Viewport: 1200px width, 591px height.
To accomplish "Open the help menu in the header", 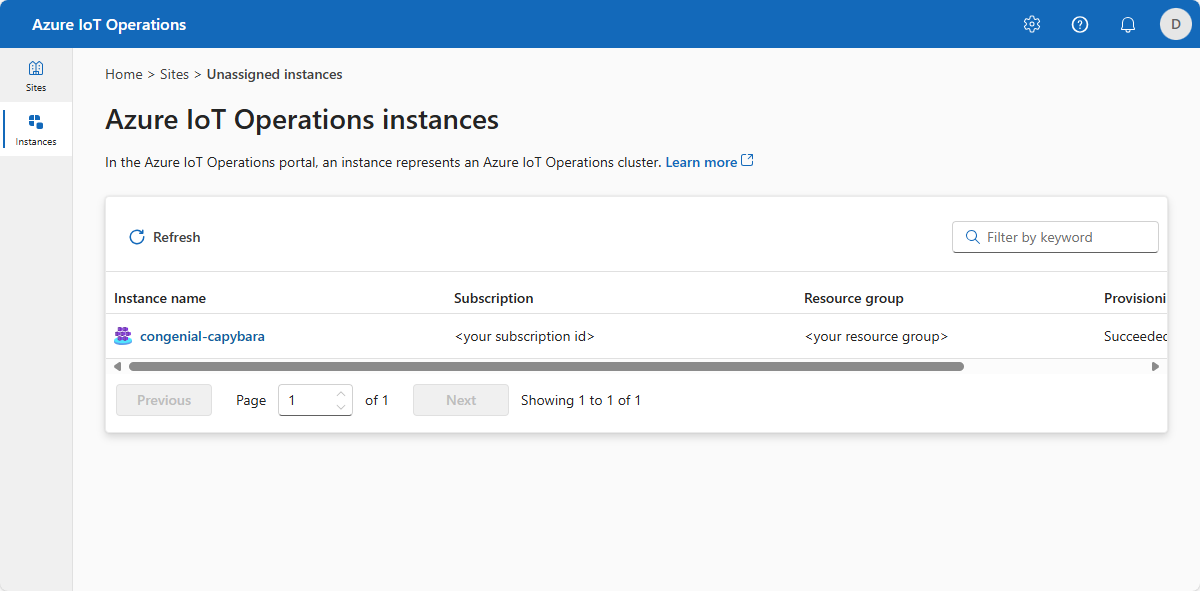I will pyautogui.click(x=1079, y=24).
